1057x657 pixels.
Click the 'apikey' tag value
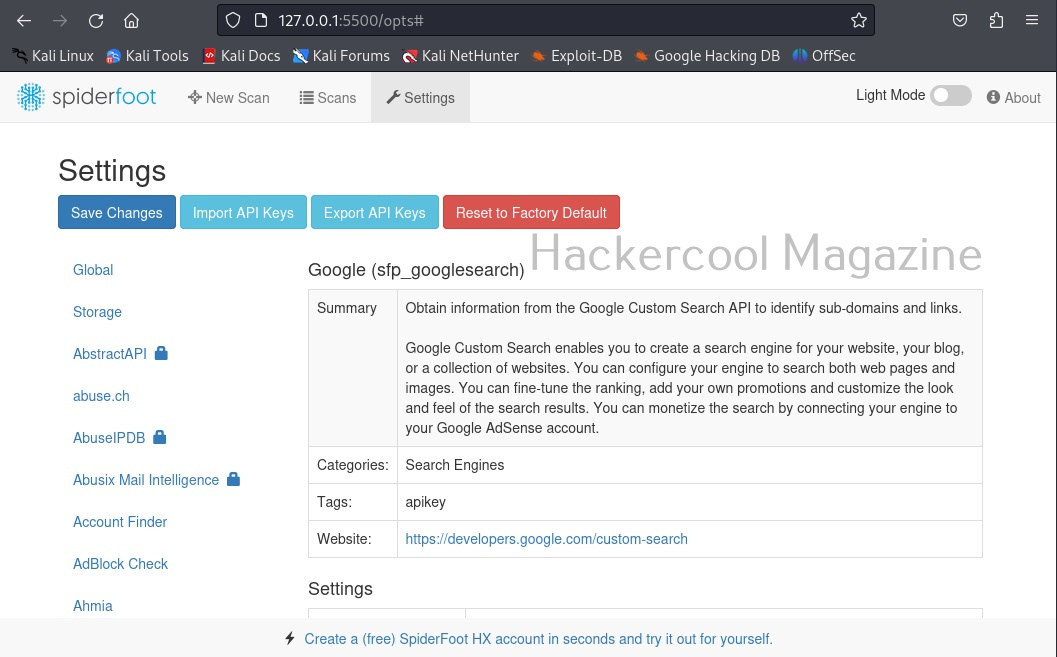(425, 502)
